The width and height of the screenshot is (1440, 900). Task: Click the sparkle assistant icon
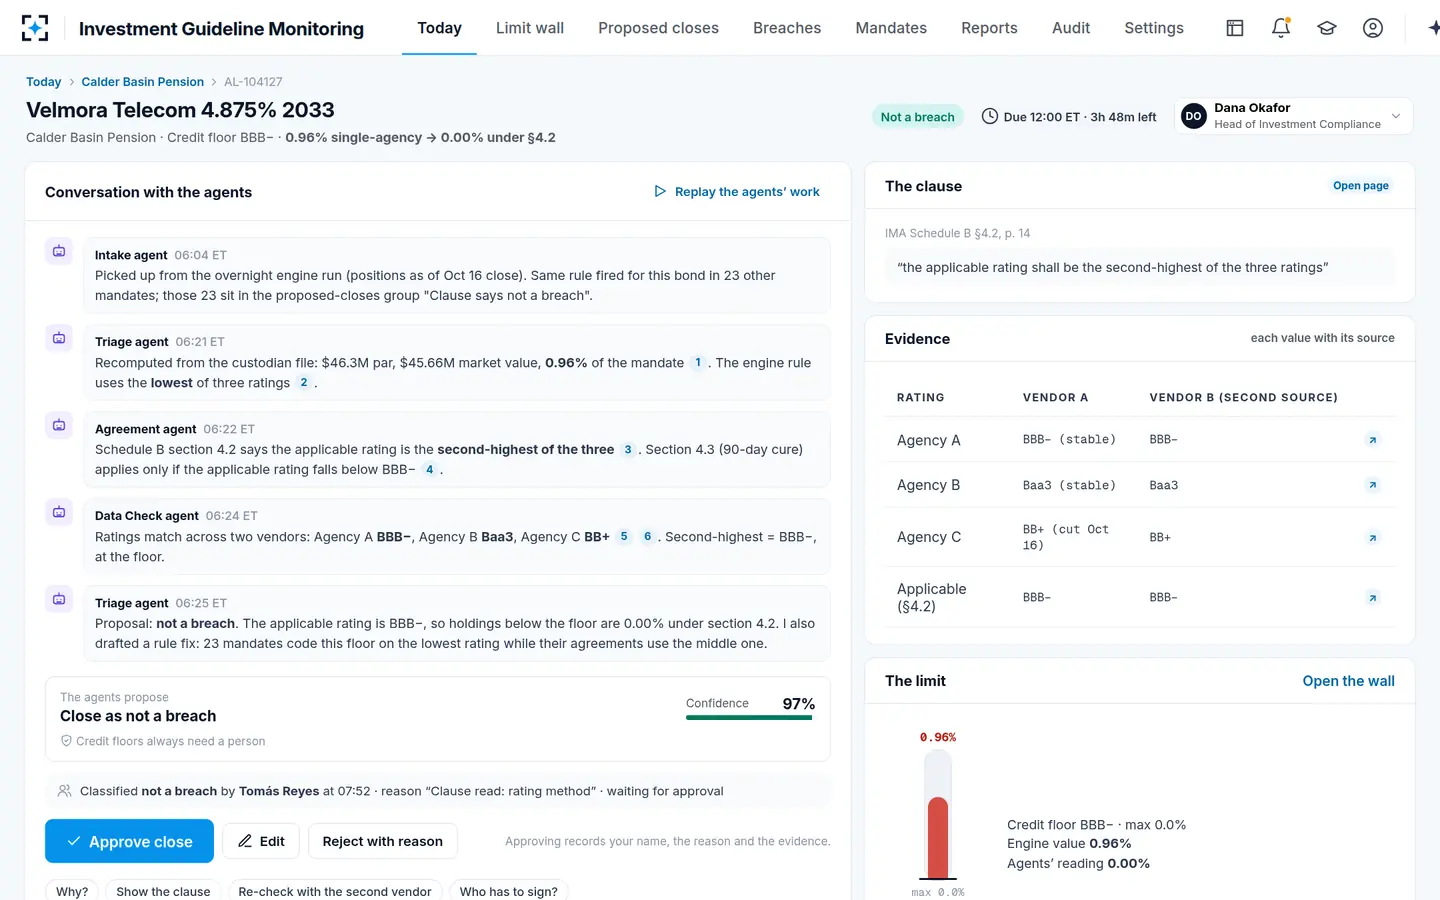1432,28
